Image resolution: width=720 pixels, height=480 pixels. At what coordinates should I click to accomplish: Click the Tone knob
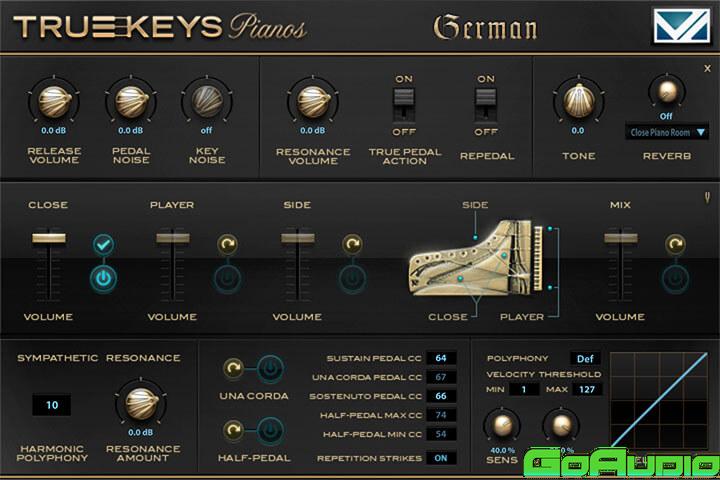(x=579, y=101)
